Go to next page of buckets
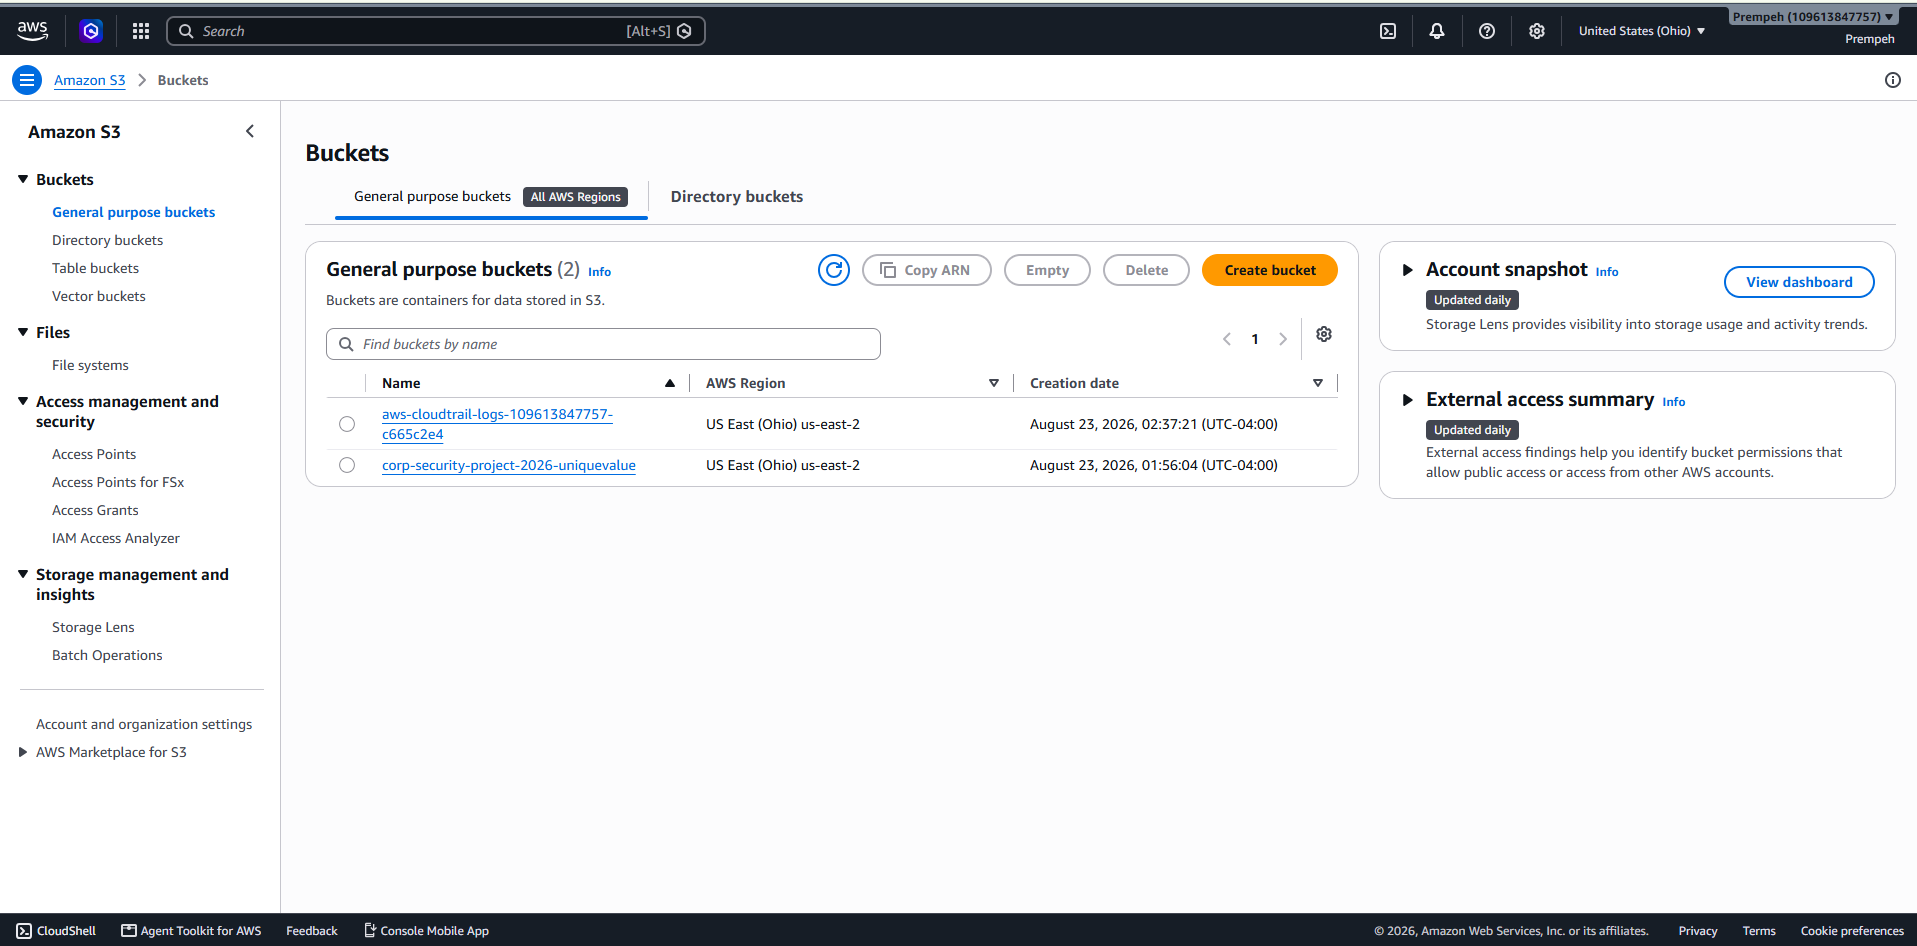Viewport: 1917px width, 946px height. point(1283,339)
